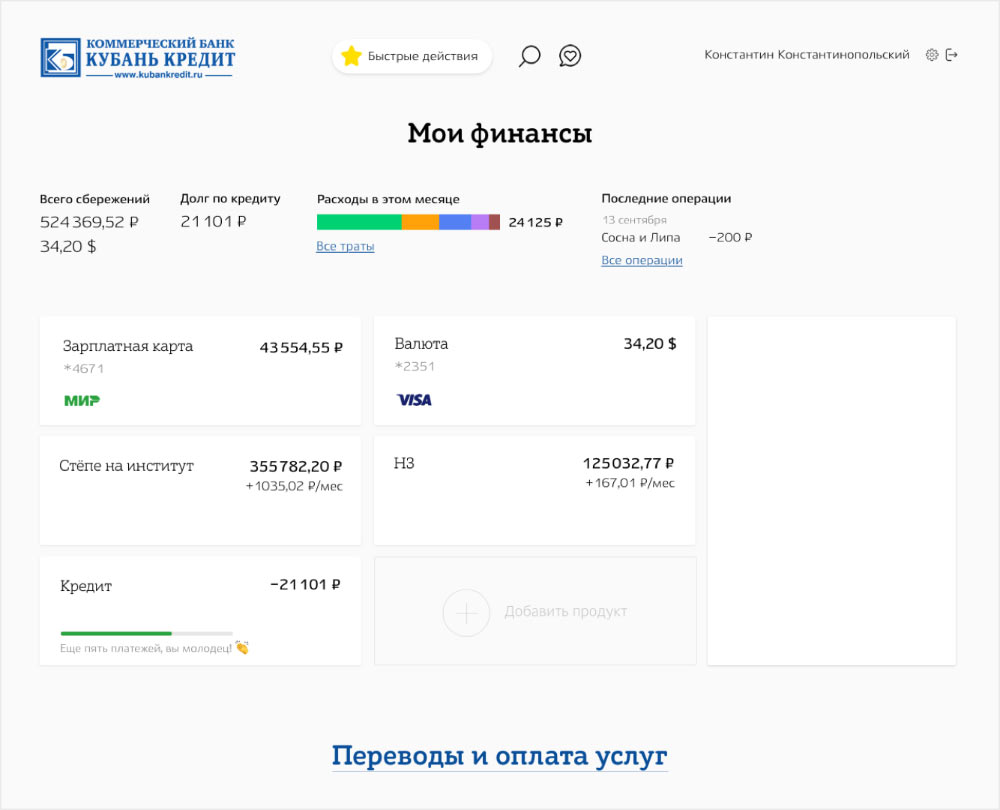The image size is (1000, 810).
Task: Open the chat heart bubble icon
Action: (570, 56)
